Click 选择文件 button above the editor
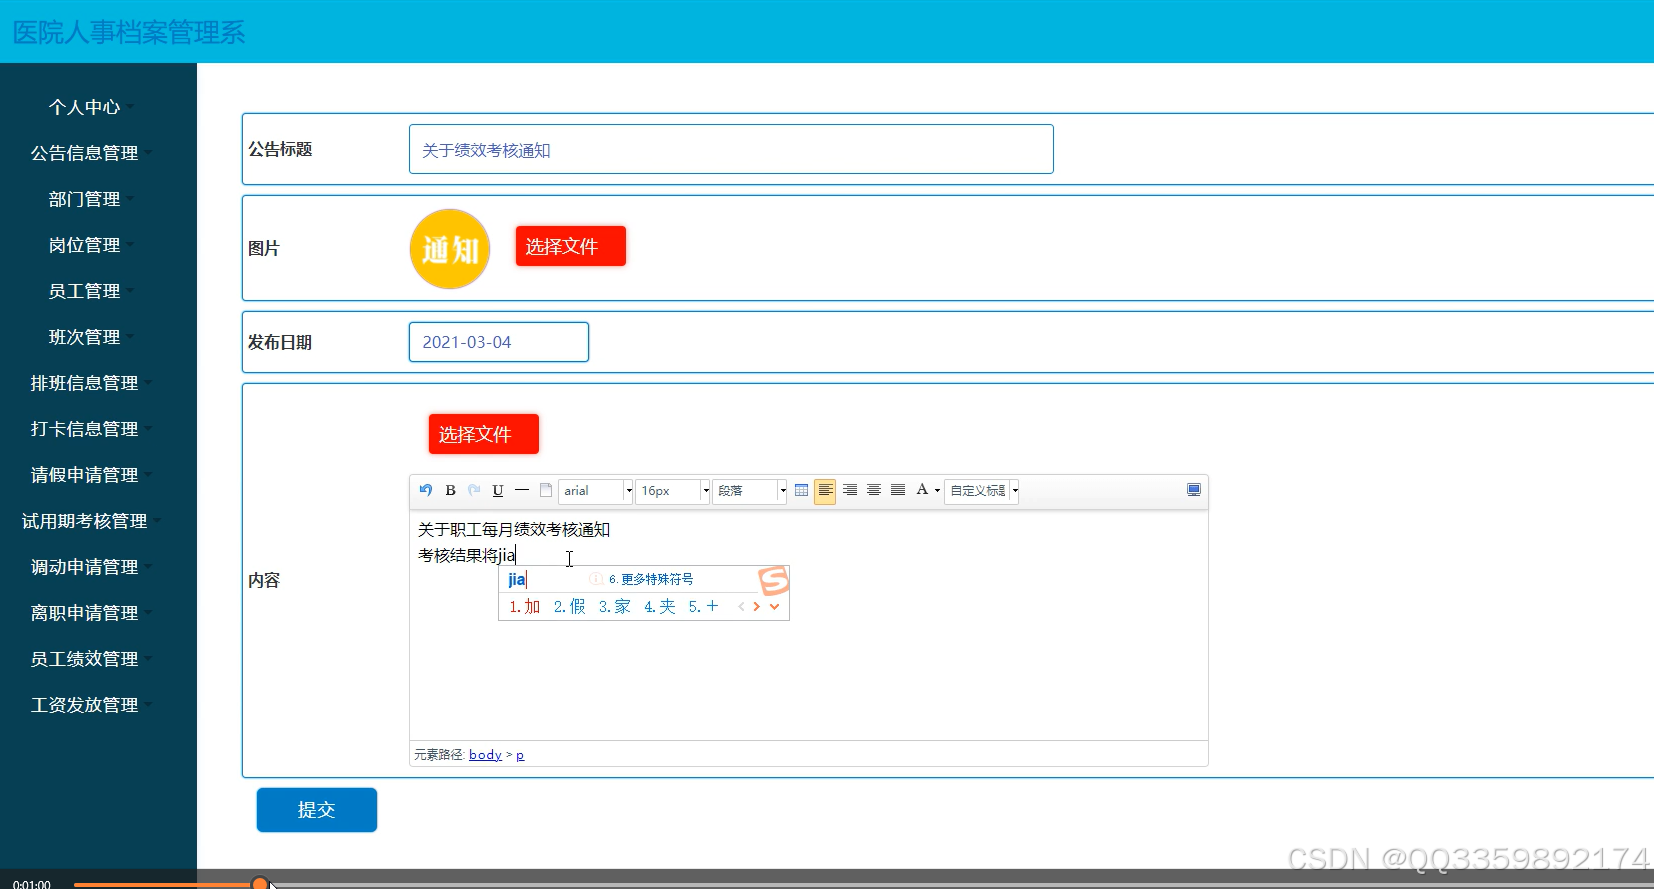 click(484, 434)
